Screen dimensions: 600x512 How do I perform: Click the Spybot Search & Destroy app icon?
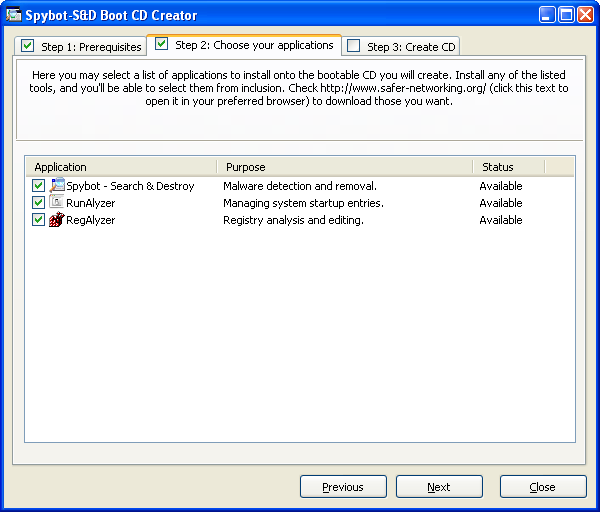[x=57, y=185]
